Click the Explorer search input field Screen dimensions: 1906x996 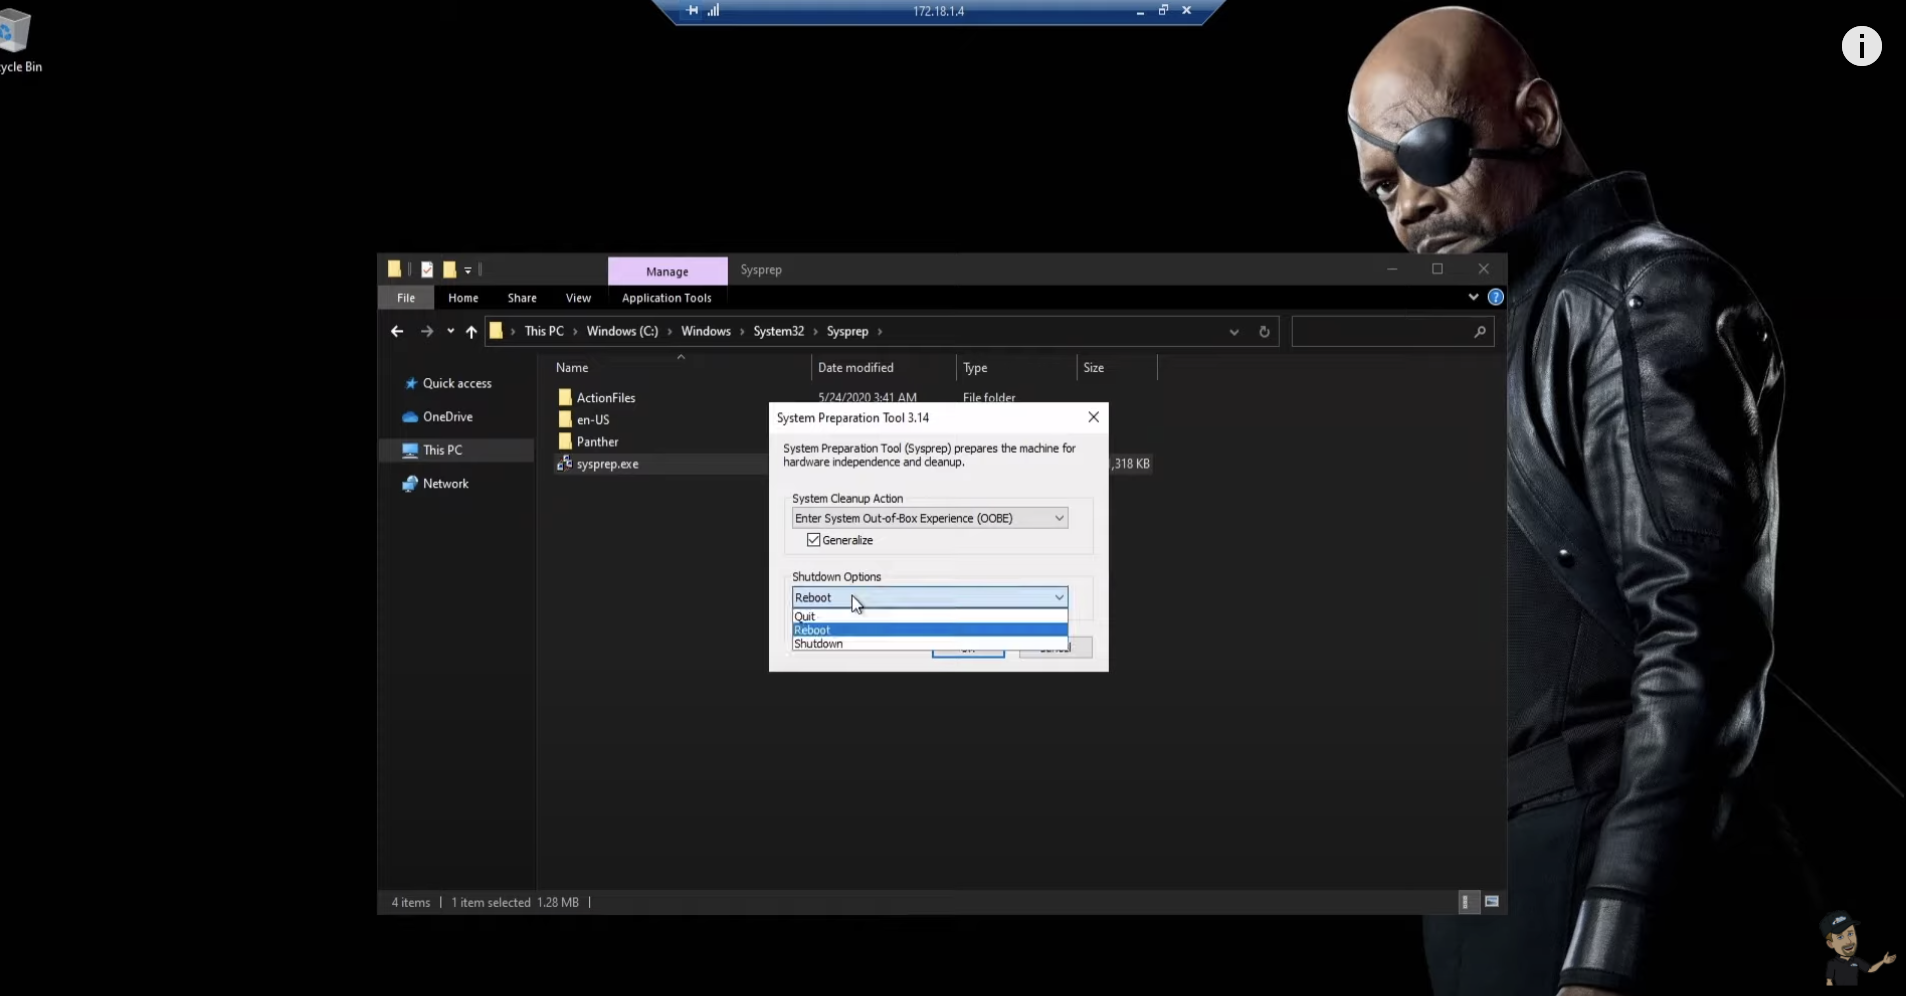[1380, 332]
